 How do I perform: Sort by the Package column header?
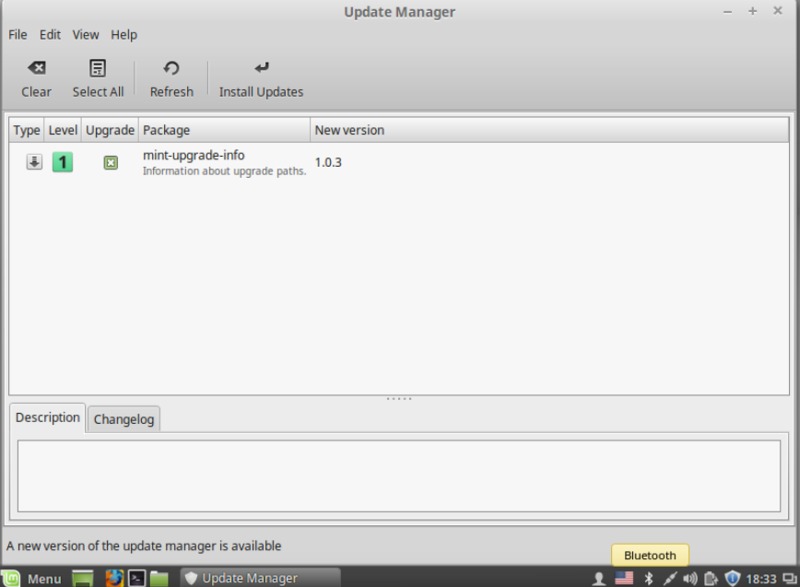click(224, 130)
